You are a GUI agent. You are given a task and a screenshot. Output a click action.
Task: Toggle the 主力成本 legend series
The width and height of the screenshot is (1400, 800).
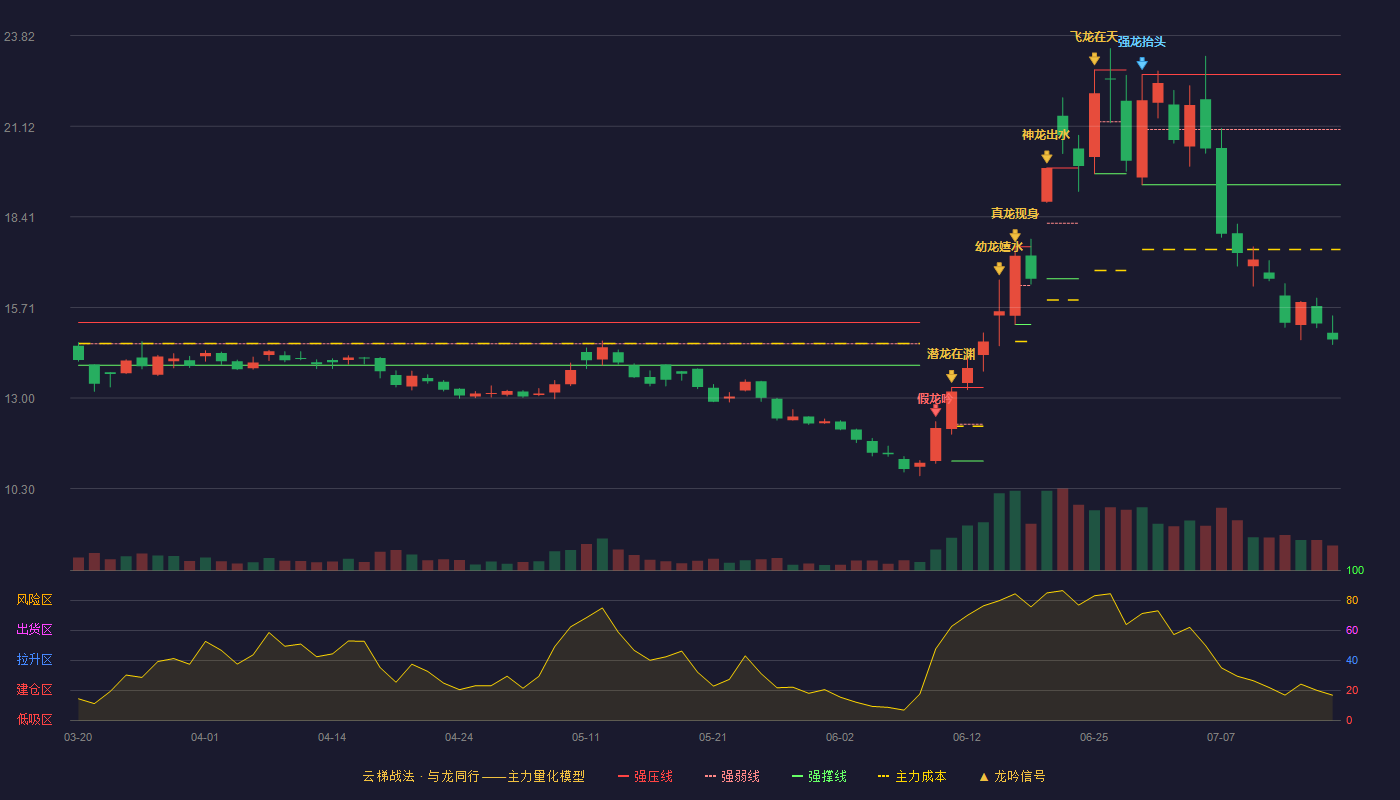[912, 776]
